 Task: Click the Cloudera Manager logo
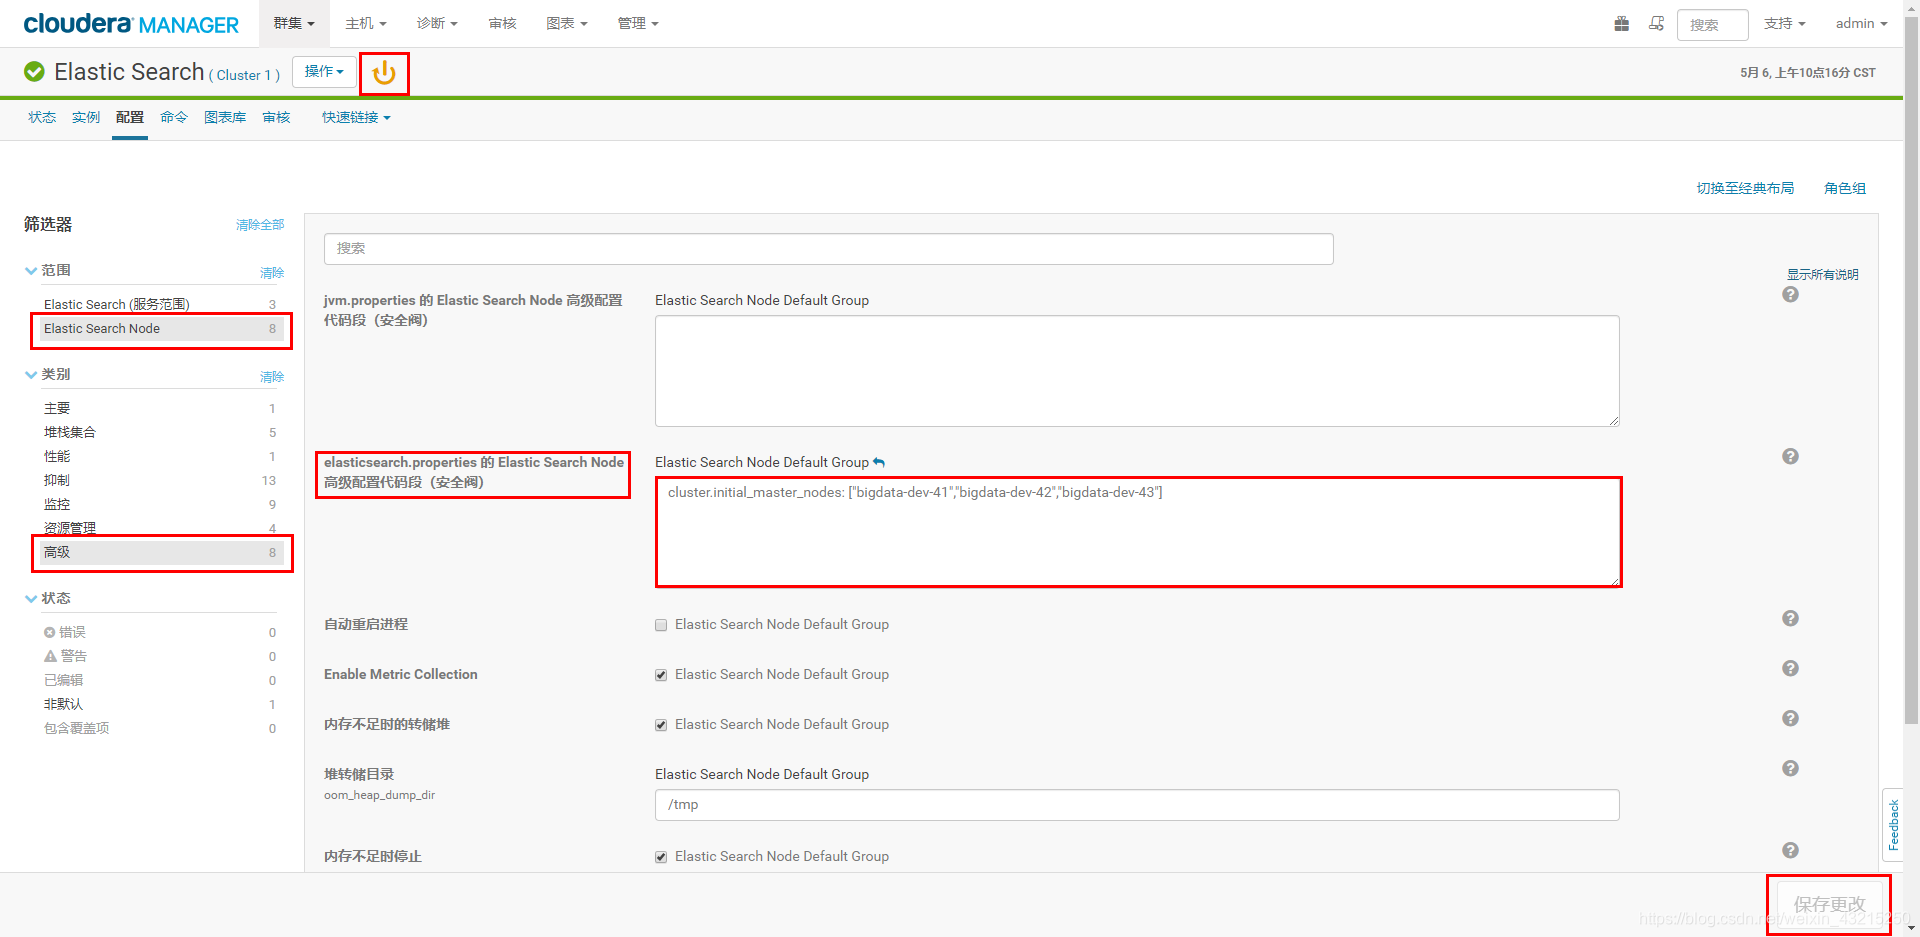(131, 24)
